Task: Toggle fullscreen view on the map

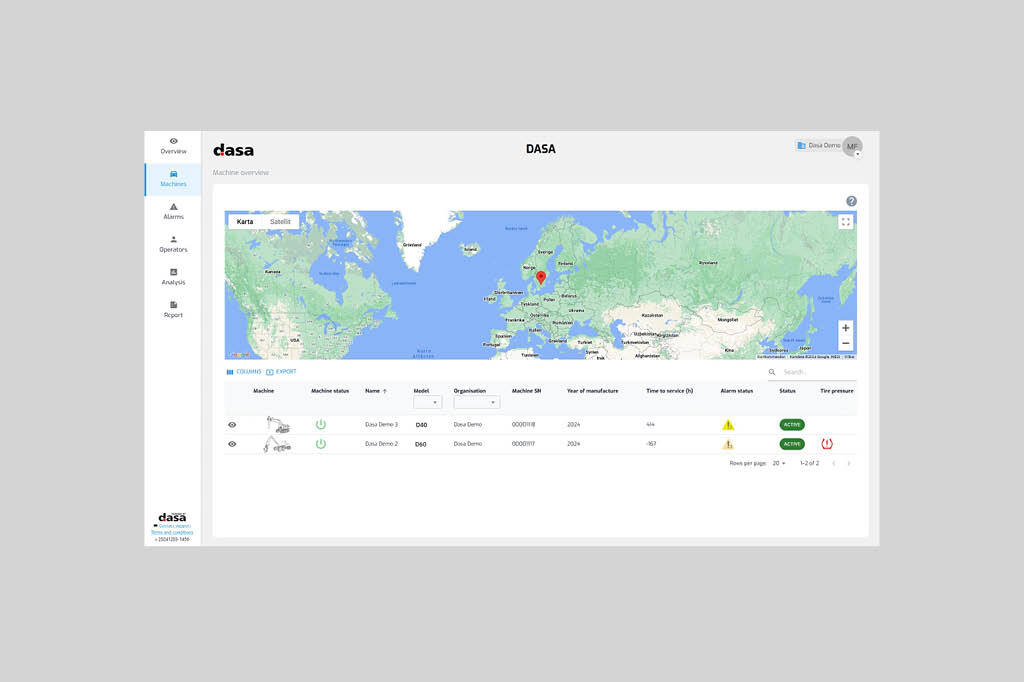Action: pos(845,222)
